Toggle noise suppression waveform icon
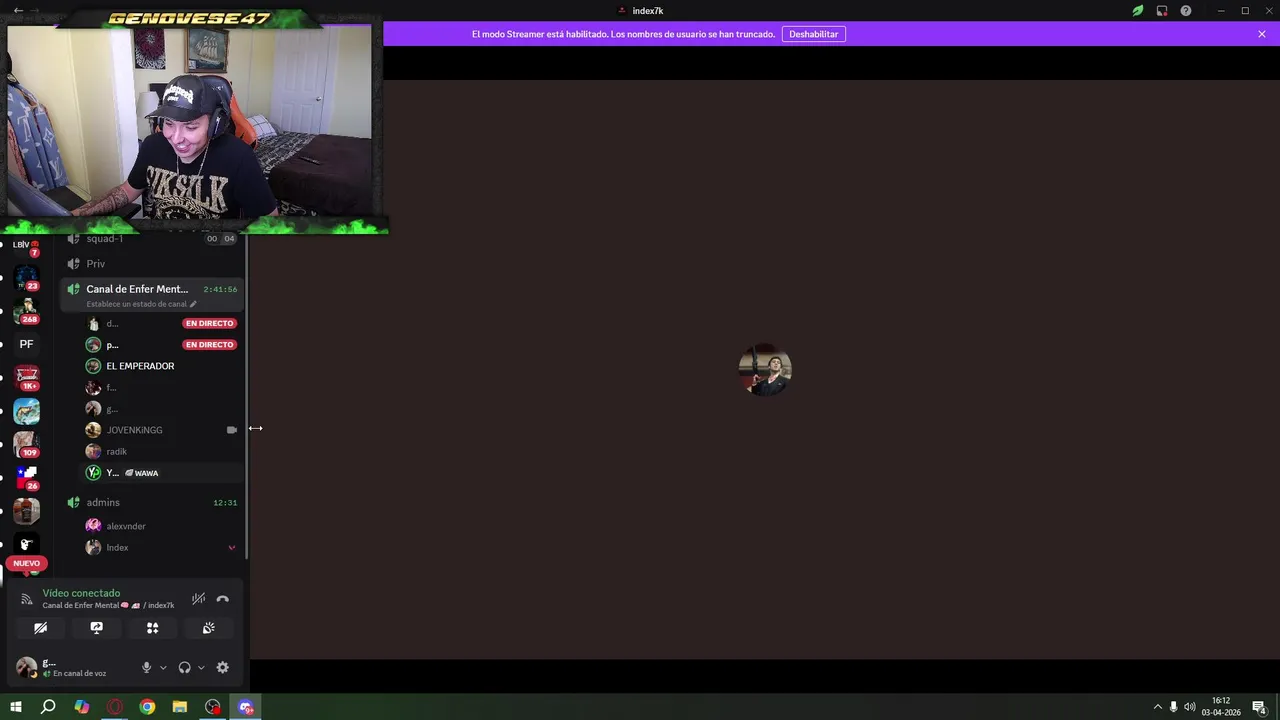1280x720 pixels. [198, 599]
